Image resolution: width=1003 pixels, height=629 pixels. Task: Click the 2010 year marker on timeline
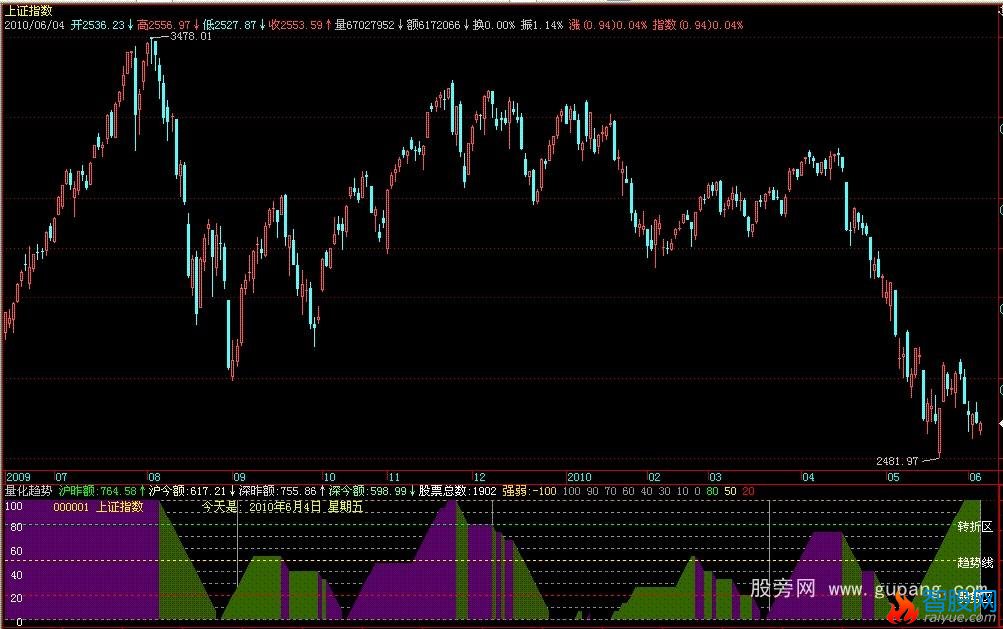tap(581, 477)
